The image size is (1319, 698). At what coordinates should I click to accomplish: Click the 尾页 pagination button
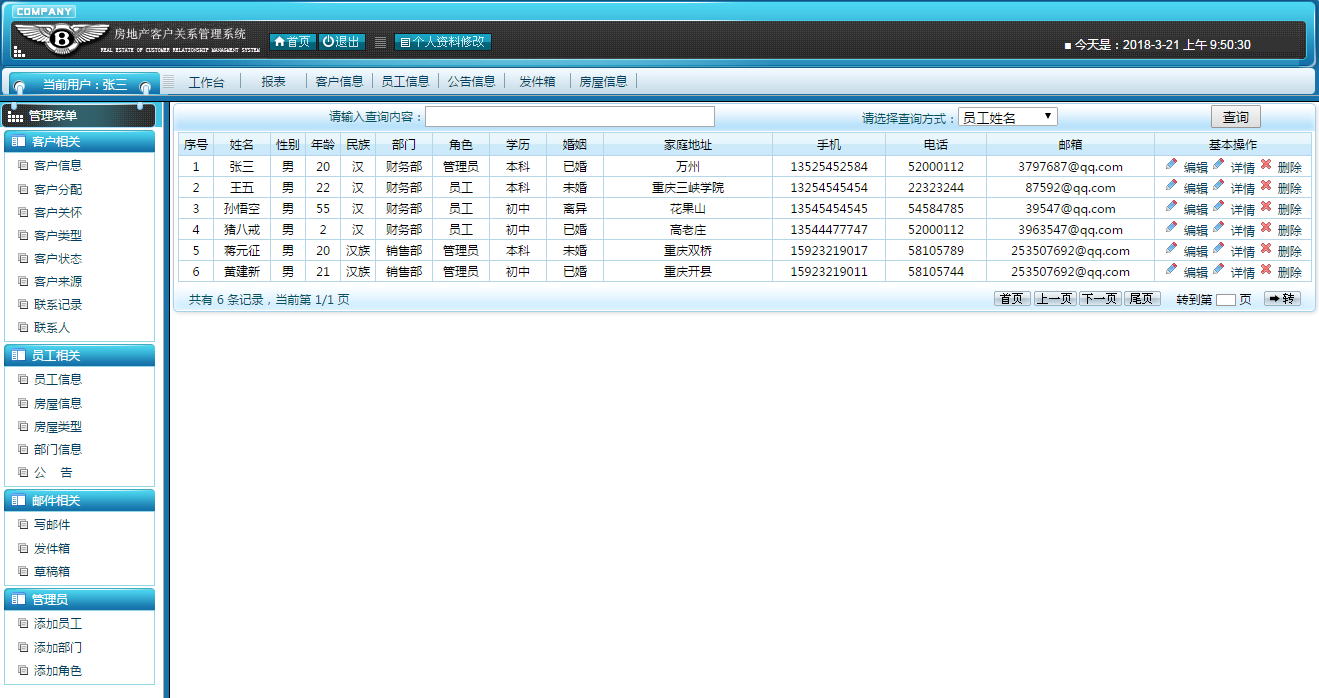pyautogui.click(x=1141, y=299)
